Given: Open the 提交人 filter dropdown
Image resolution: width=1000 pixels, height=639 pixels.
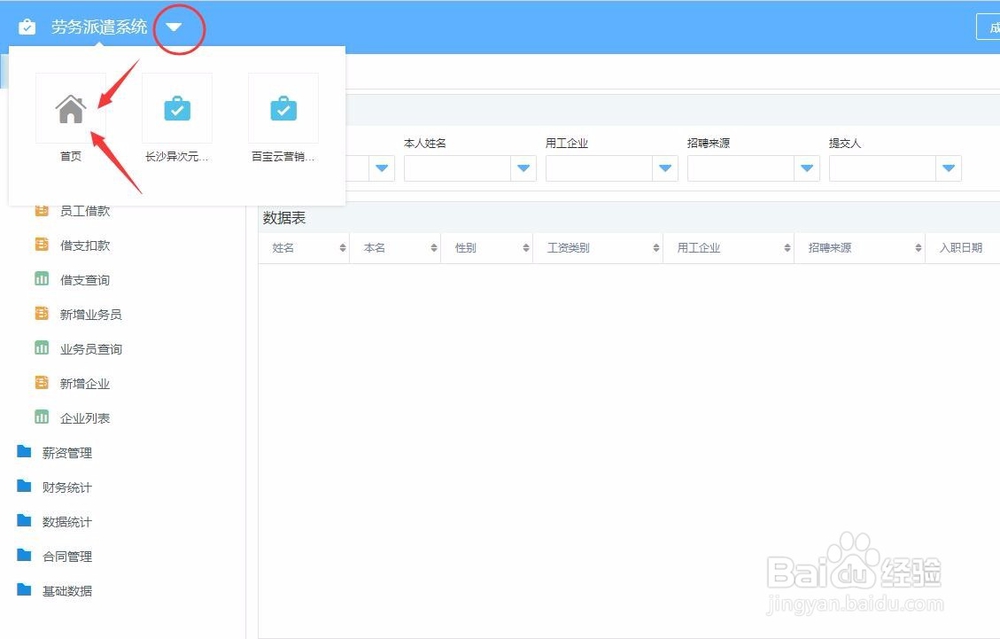Looking at the screenshot, I should 949,168.
